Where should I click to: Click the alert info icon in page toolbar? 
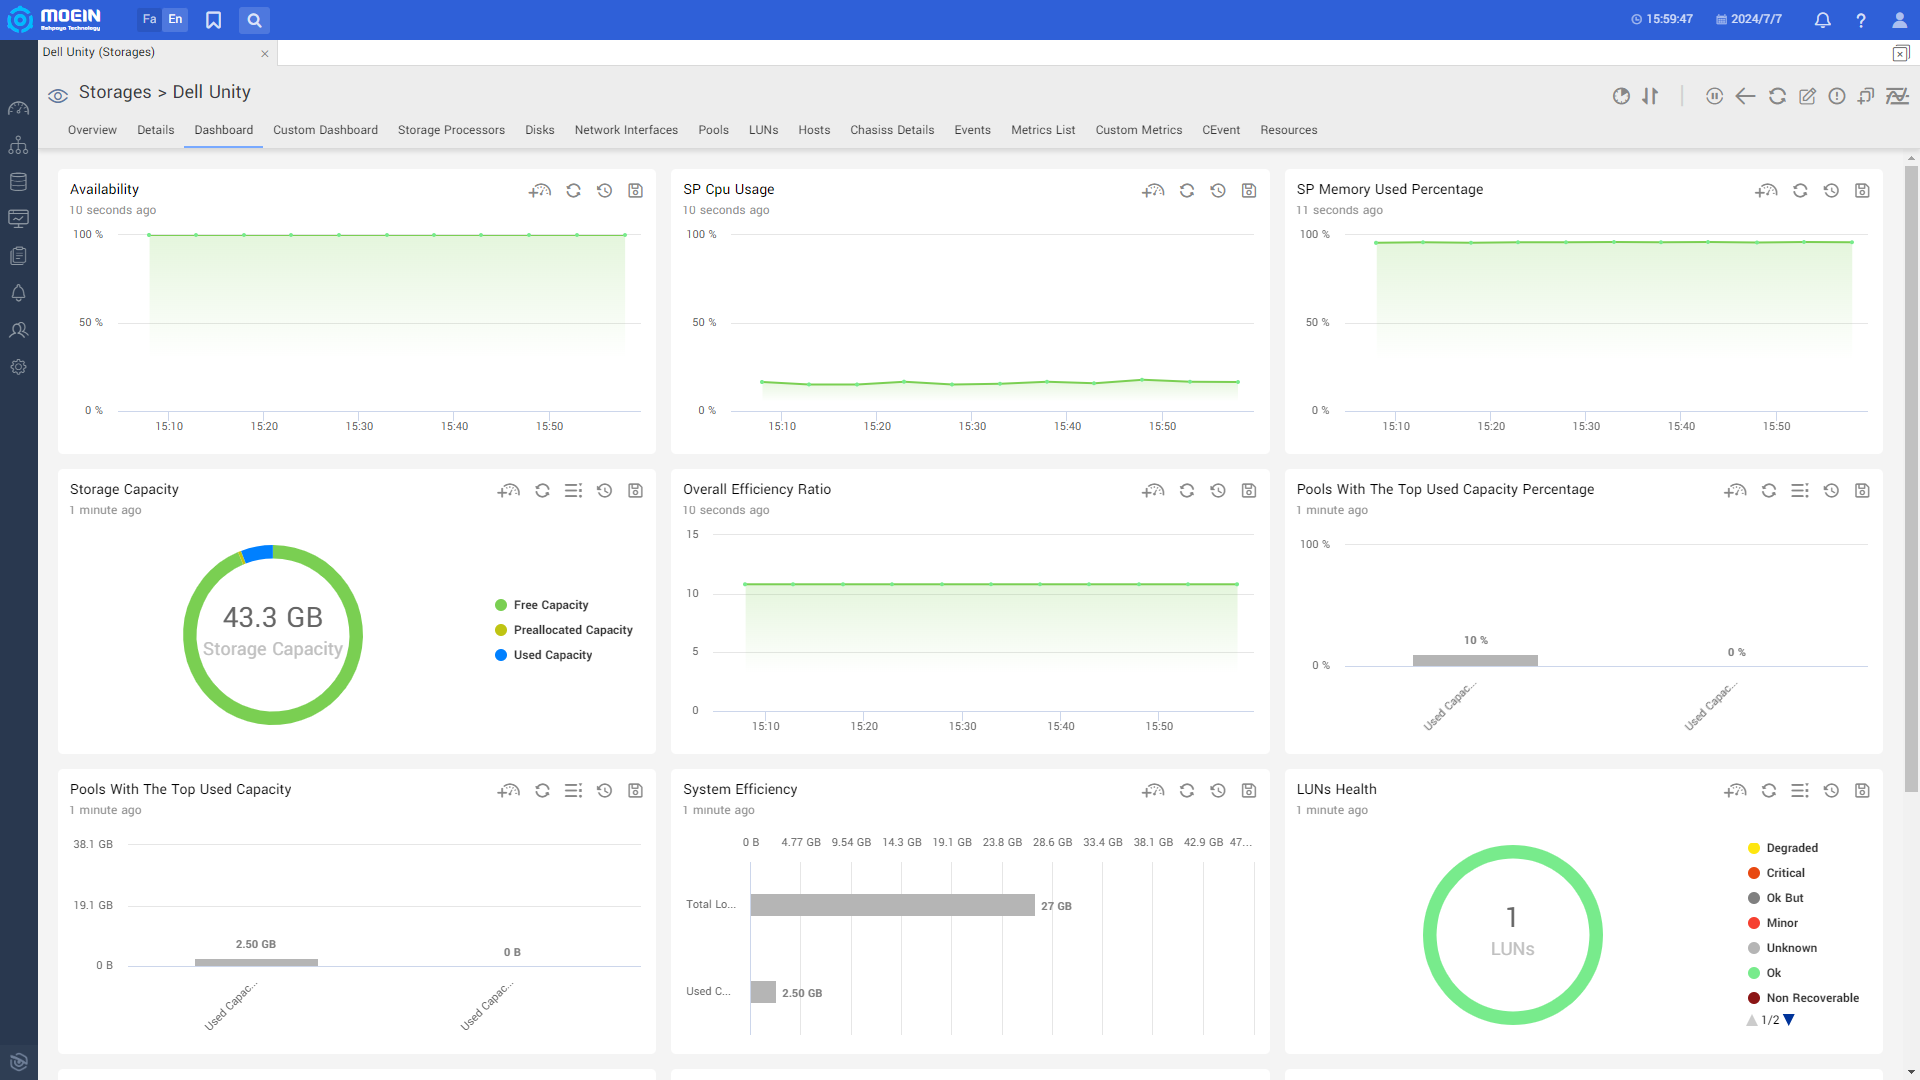tap(1837, 96)
